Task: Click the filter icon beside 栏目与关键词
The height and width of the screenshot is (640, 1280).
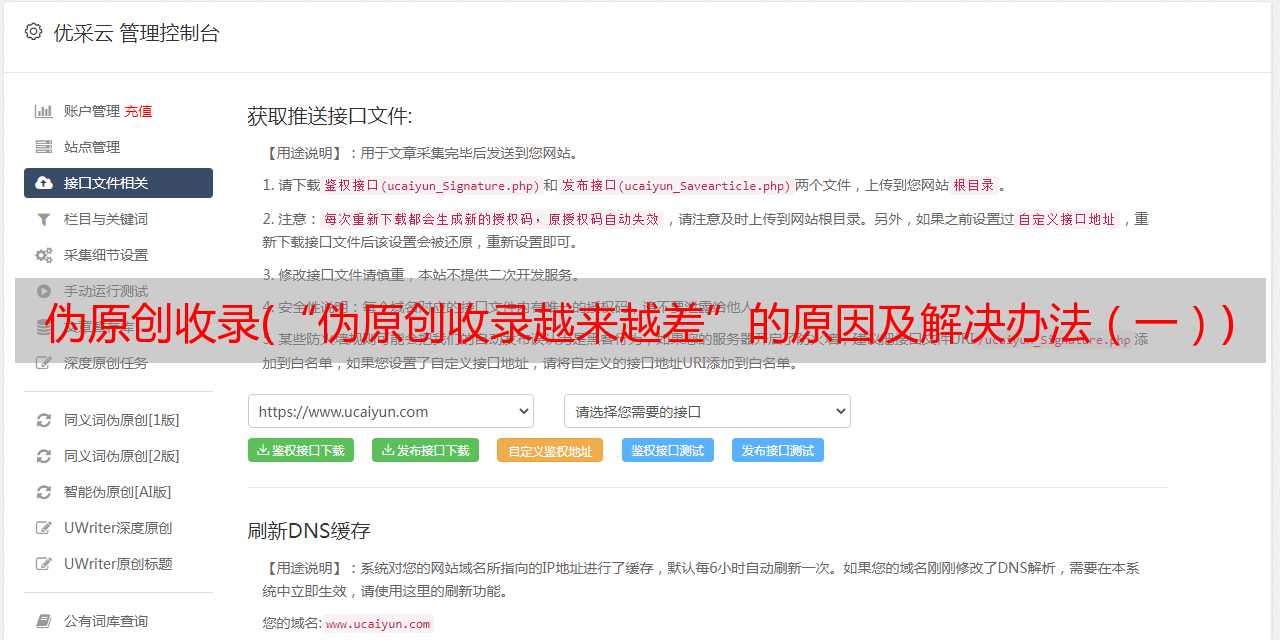Action: click(x=44, y=219)
